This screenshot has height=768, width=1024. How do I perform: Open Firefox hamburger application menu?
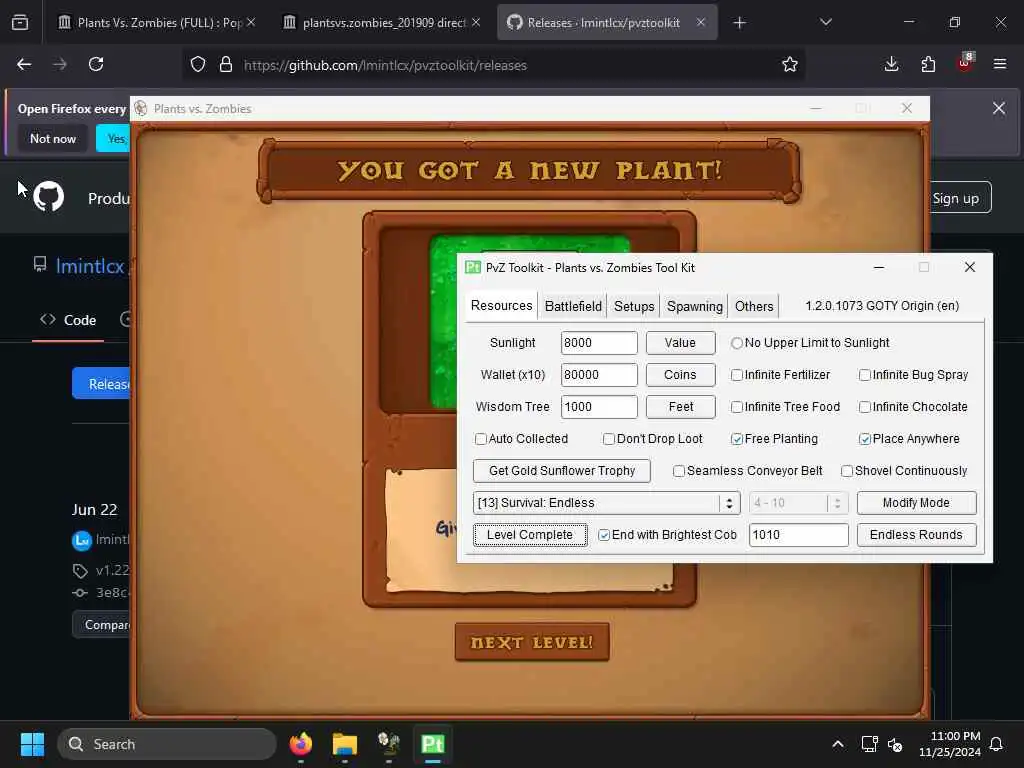click(x=1000, y=65)
